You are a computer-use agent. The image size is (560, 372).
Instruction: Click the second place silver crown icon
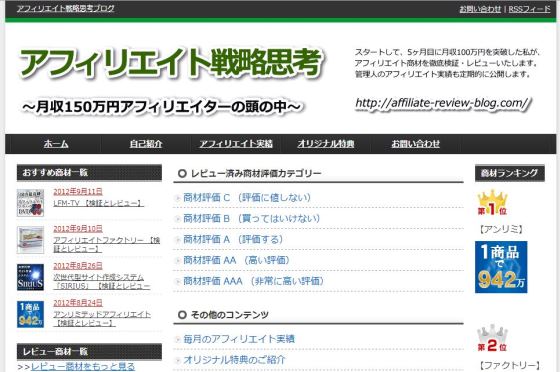pyautogui.click(x=492, y=338)
